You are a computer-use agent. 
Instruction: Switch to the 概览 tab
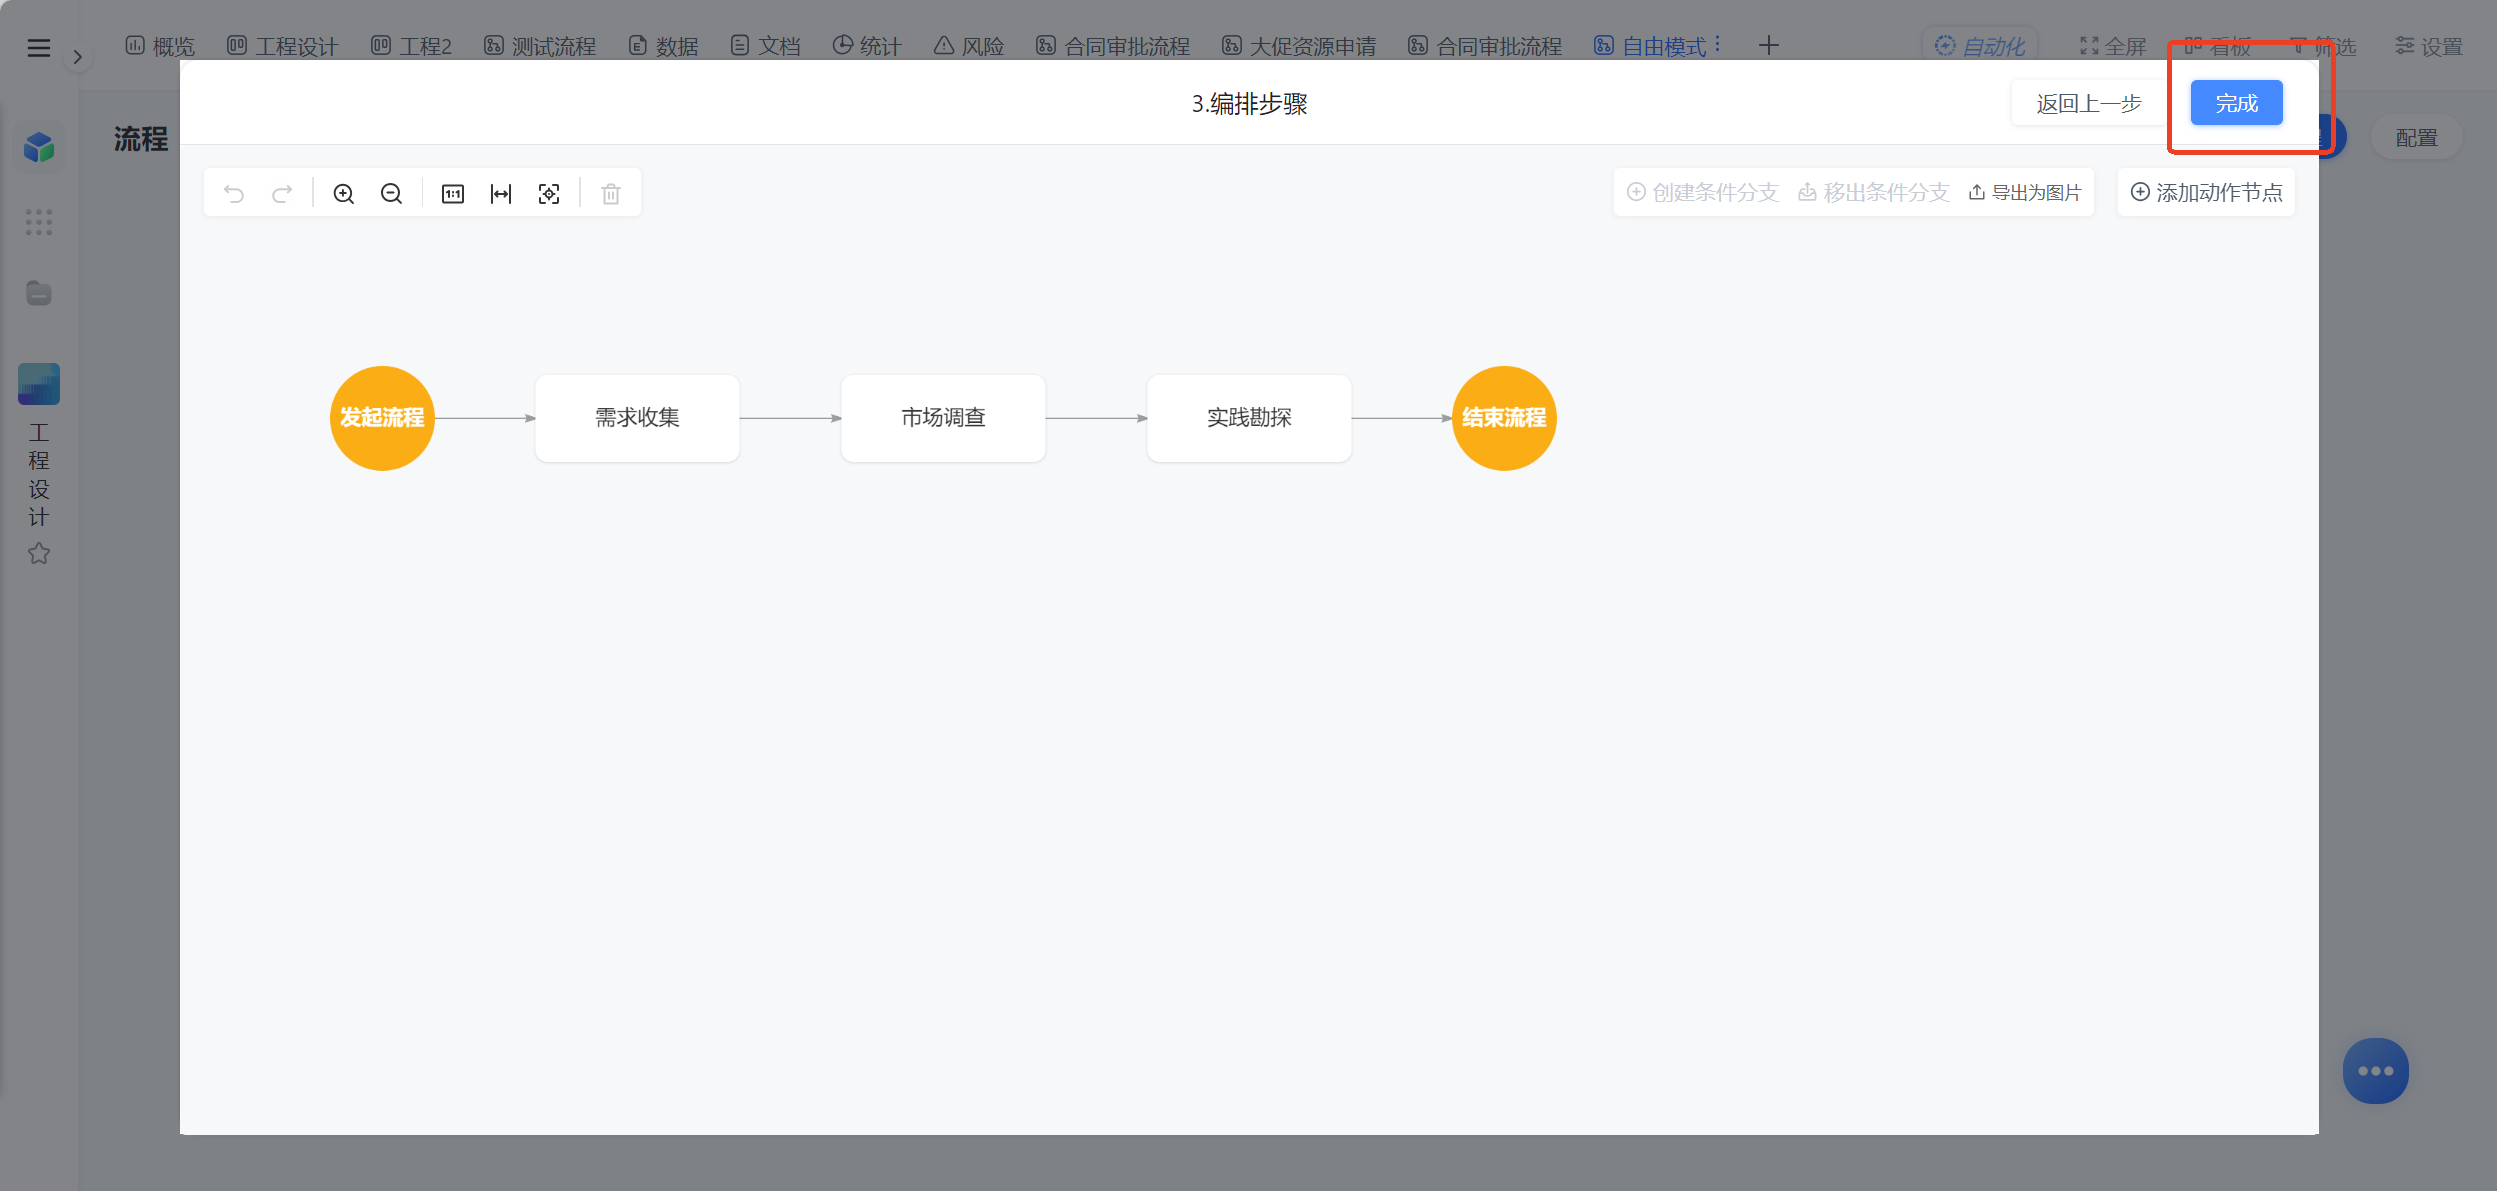pyautogui.click(x=160, y=46)
